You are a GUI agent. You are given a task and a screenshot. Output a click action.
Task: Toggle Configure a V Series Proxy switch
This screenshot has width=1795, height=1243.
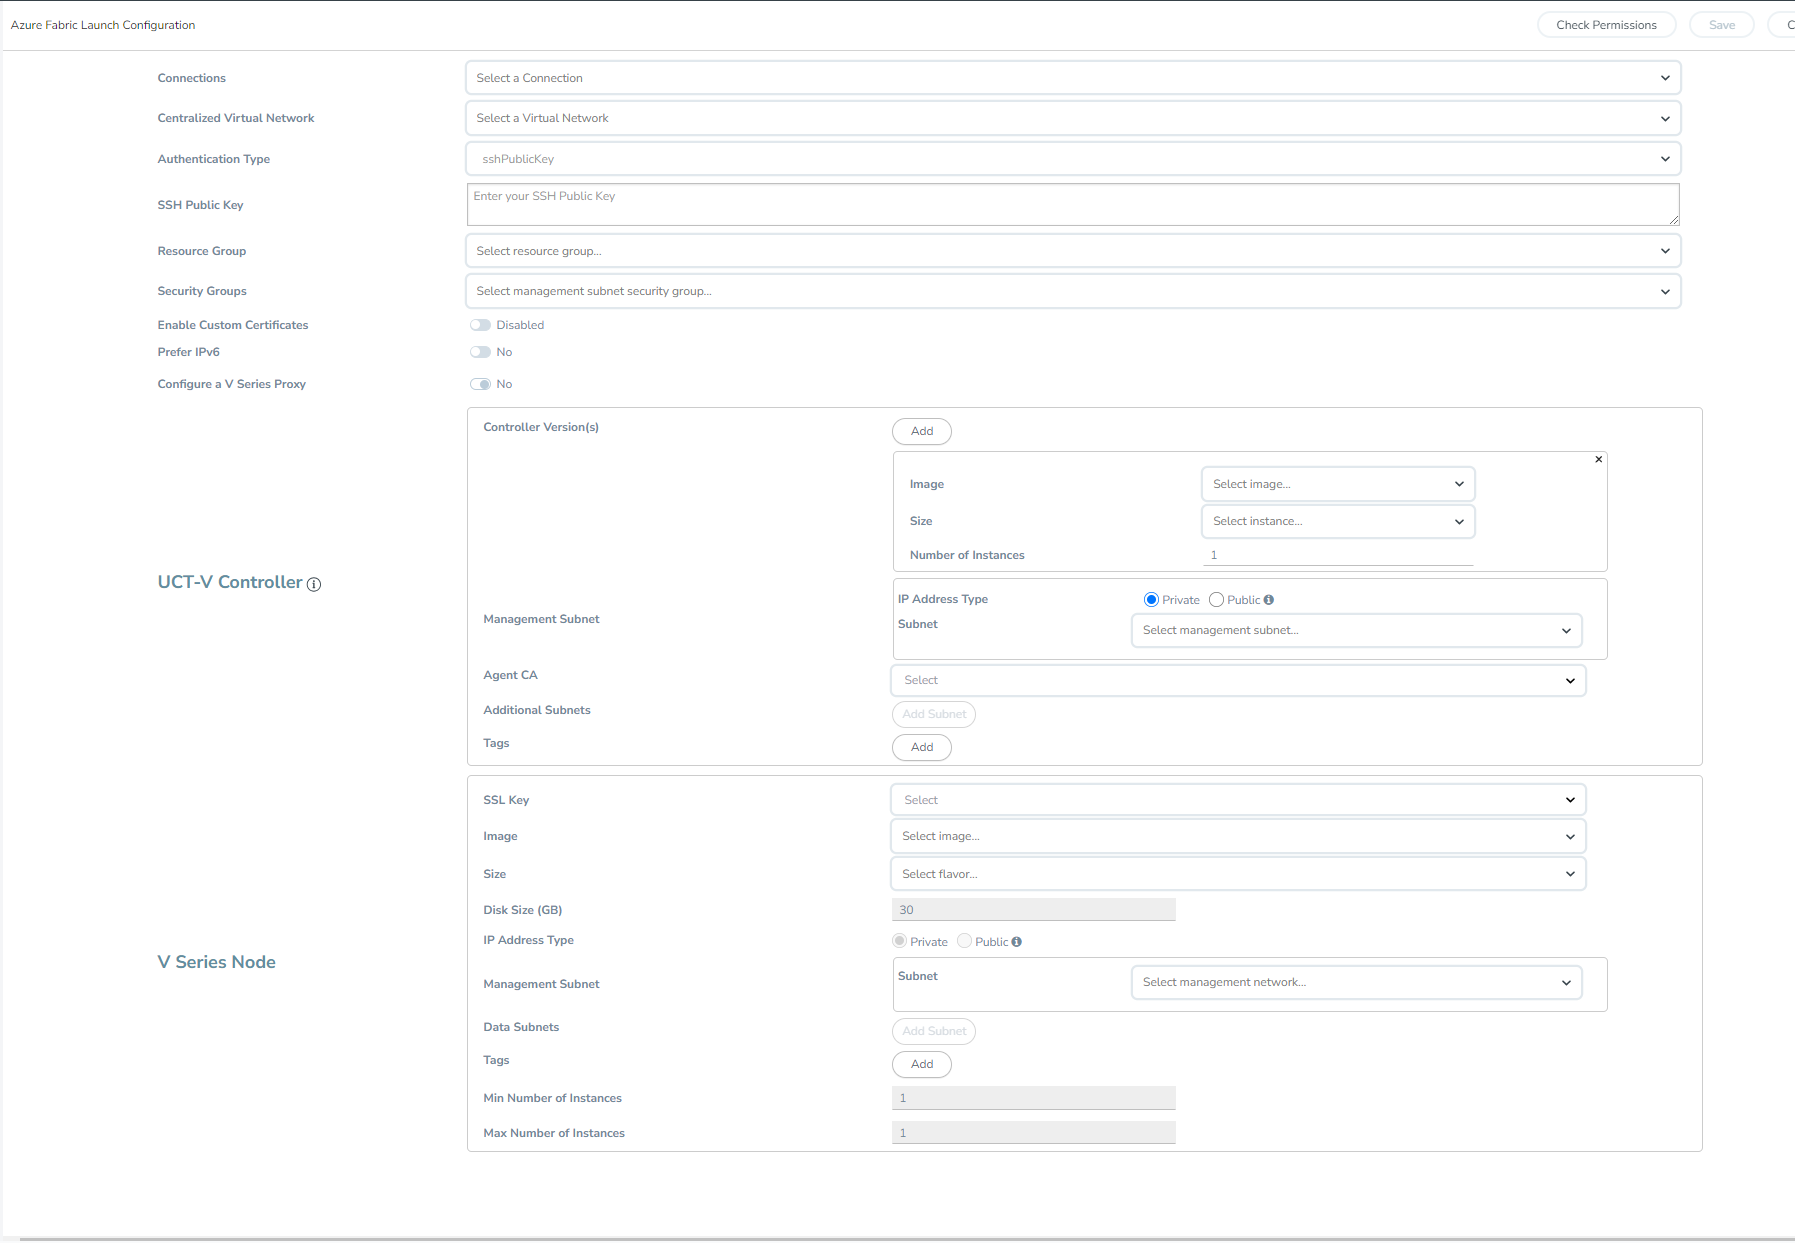point(481,384)
